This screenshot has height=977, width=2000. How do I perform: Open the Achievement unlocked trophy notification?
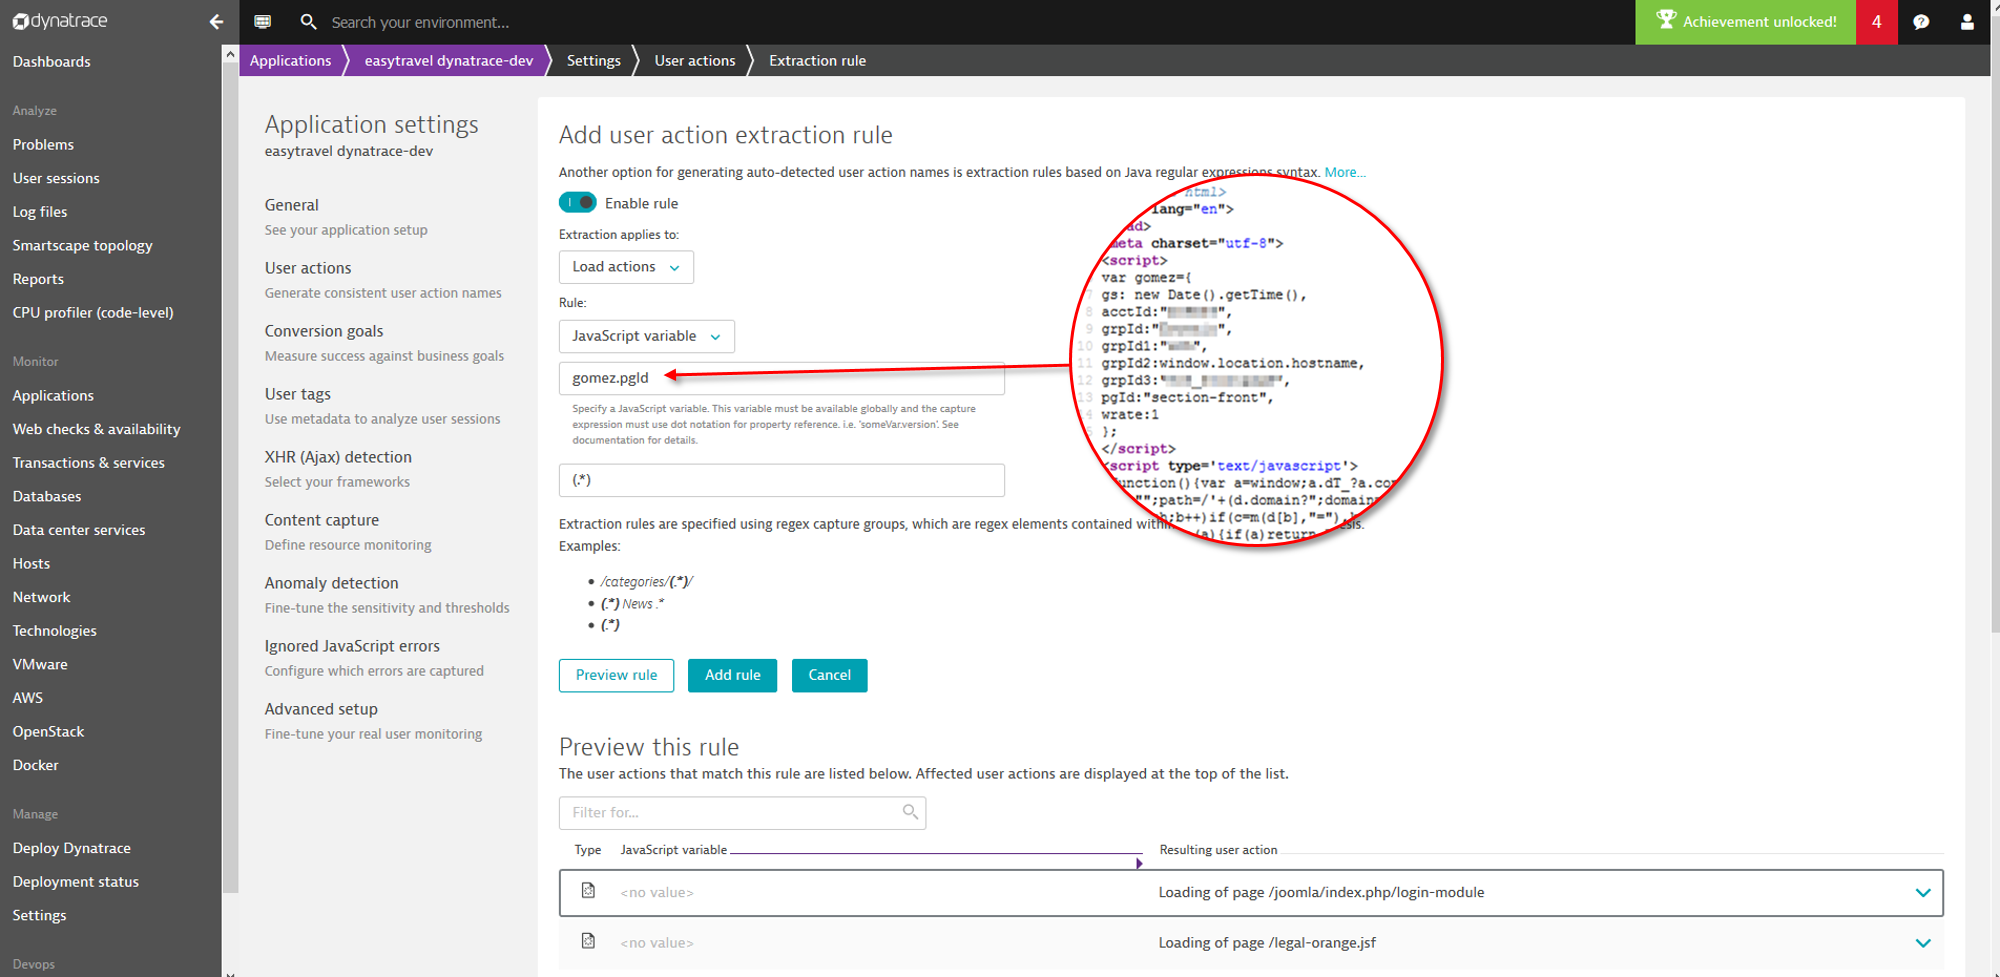pos(1745,21)
